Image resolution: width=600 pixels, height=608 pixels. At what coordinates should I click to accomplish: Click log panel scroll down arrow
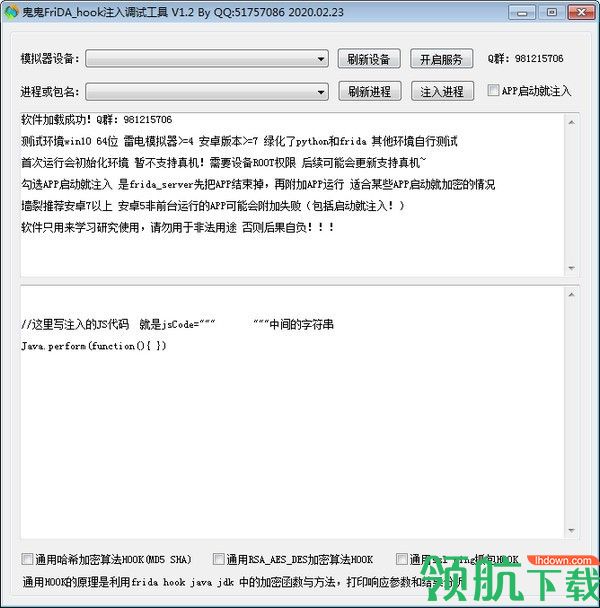click(571, 268)
